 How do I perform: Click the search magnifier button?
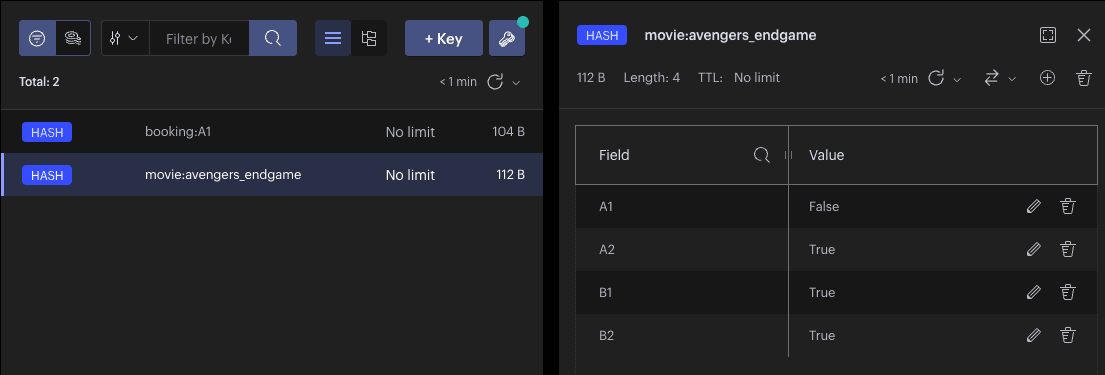pyautogui.click(x=273, y=38)
